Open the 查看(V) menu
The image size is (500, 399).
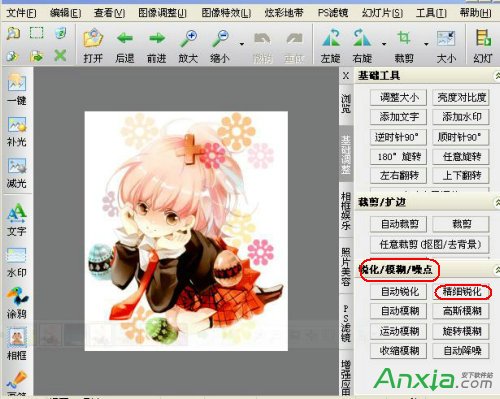coord(109,13)
